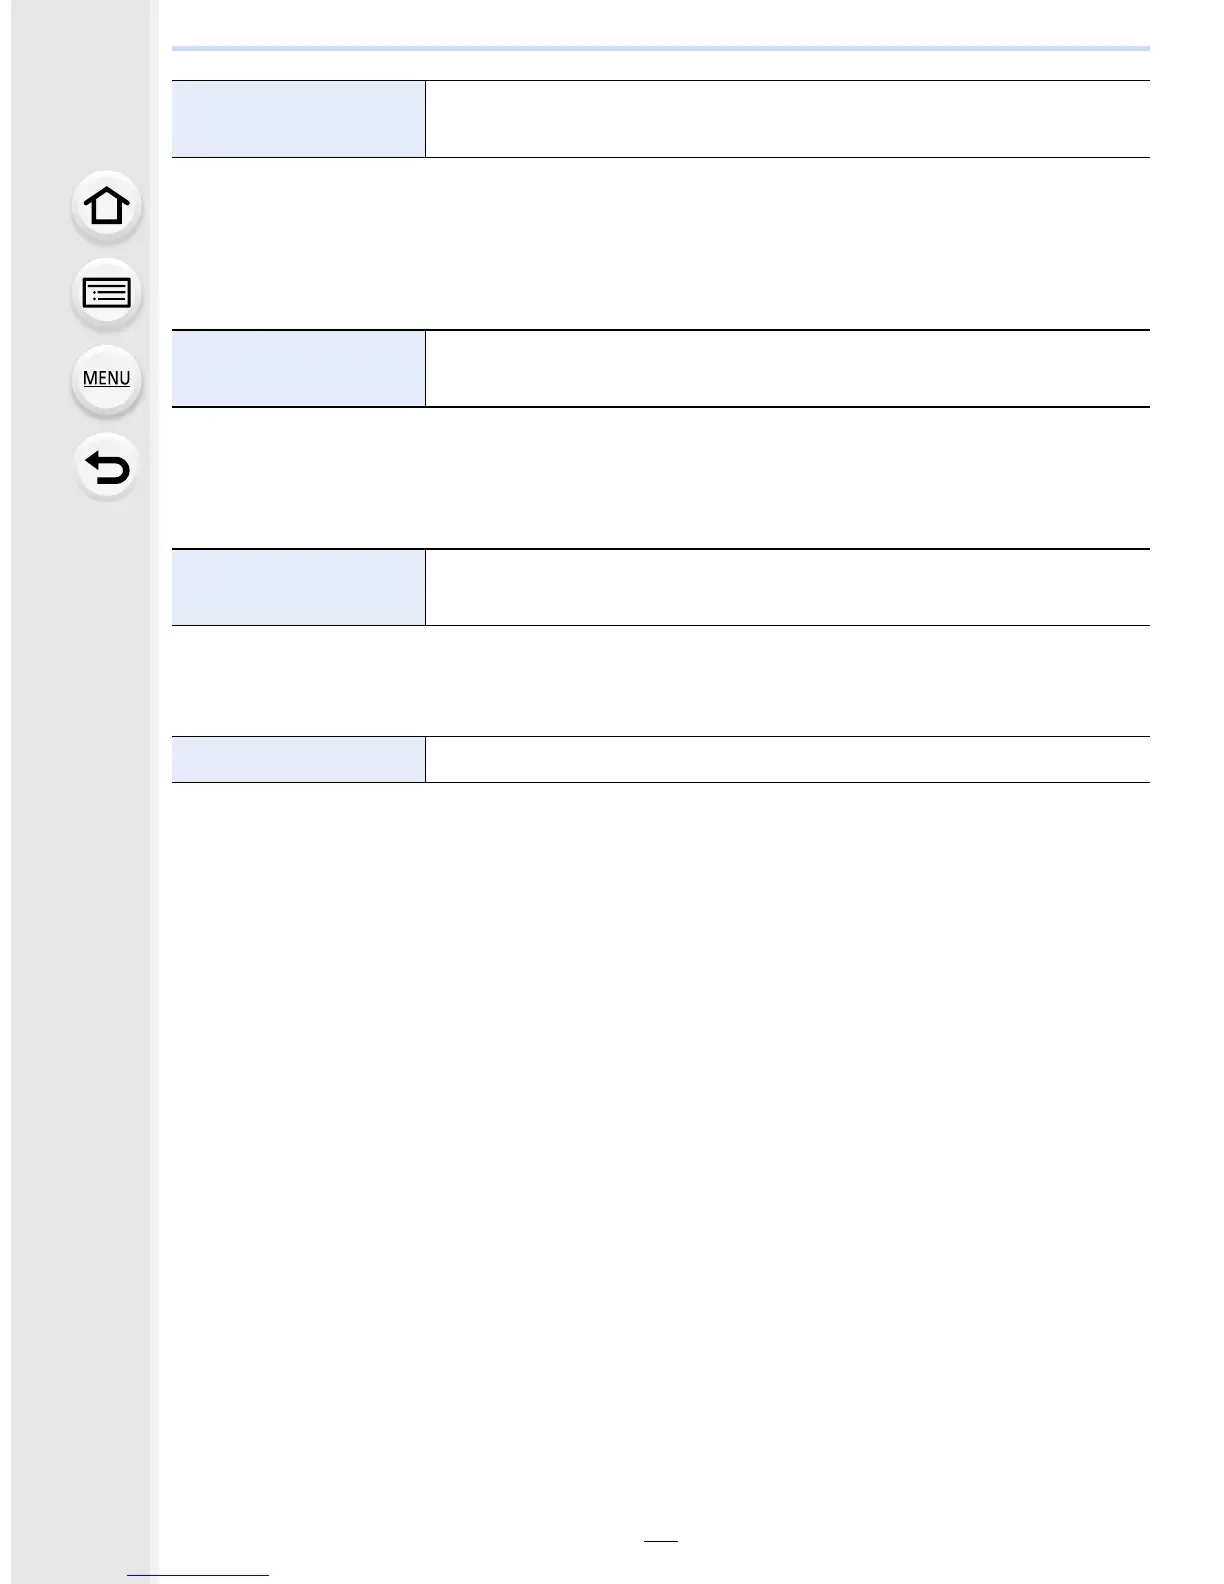Go to the Home page icon
Image resolution: width=1224 pixels, height=1584 pixels.
pos(107,207)
